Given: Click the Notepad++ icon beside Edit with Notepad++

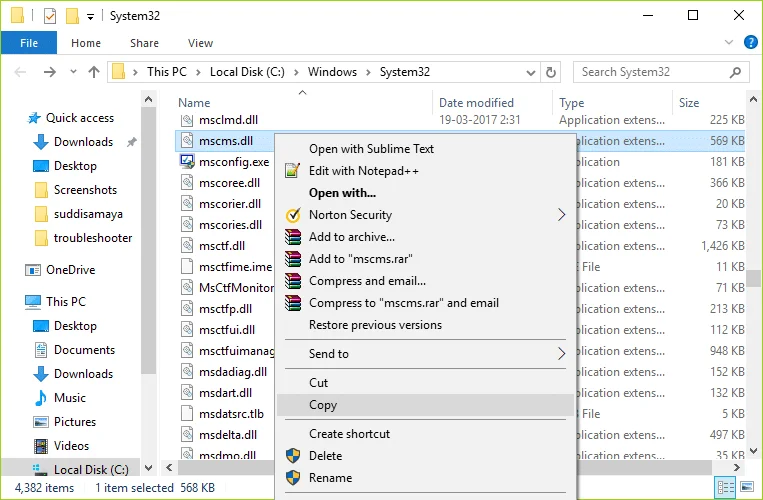Looking at the screenshot, I should 292,171.
